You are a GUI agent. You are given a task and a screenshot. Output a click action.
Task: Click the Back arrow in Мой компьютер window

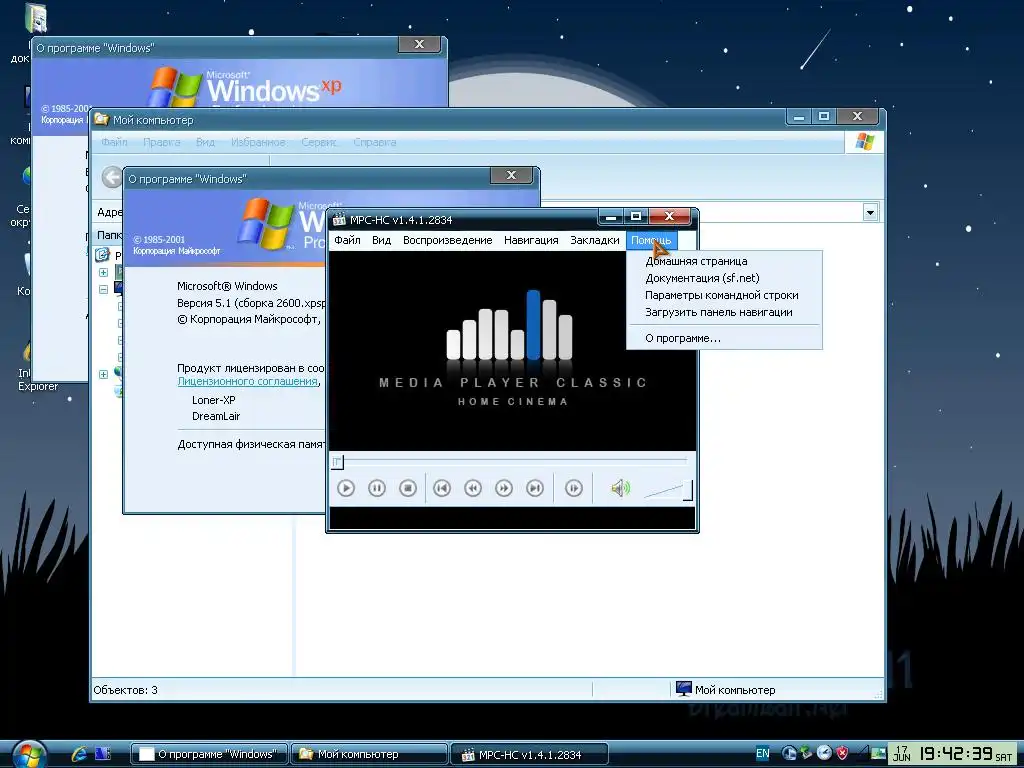point(112,177)
